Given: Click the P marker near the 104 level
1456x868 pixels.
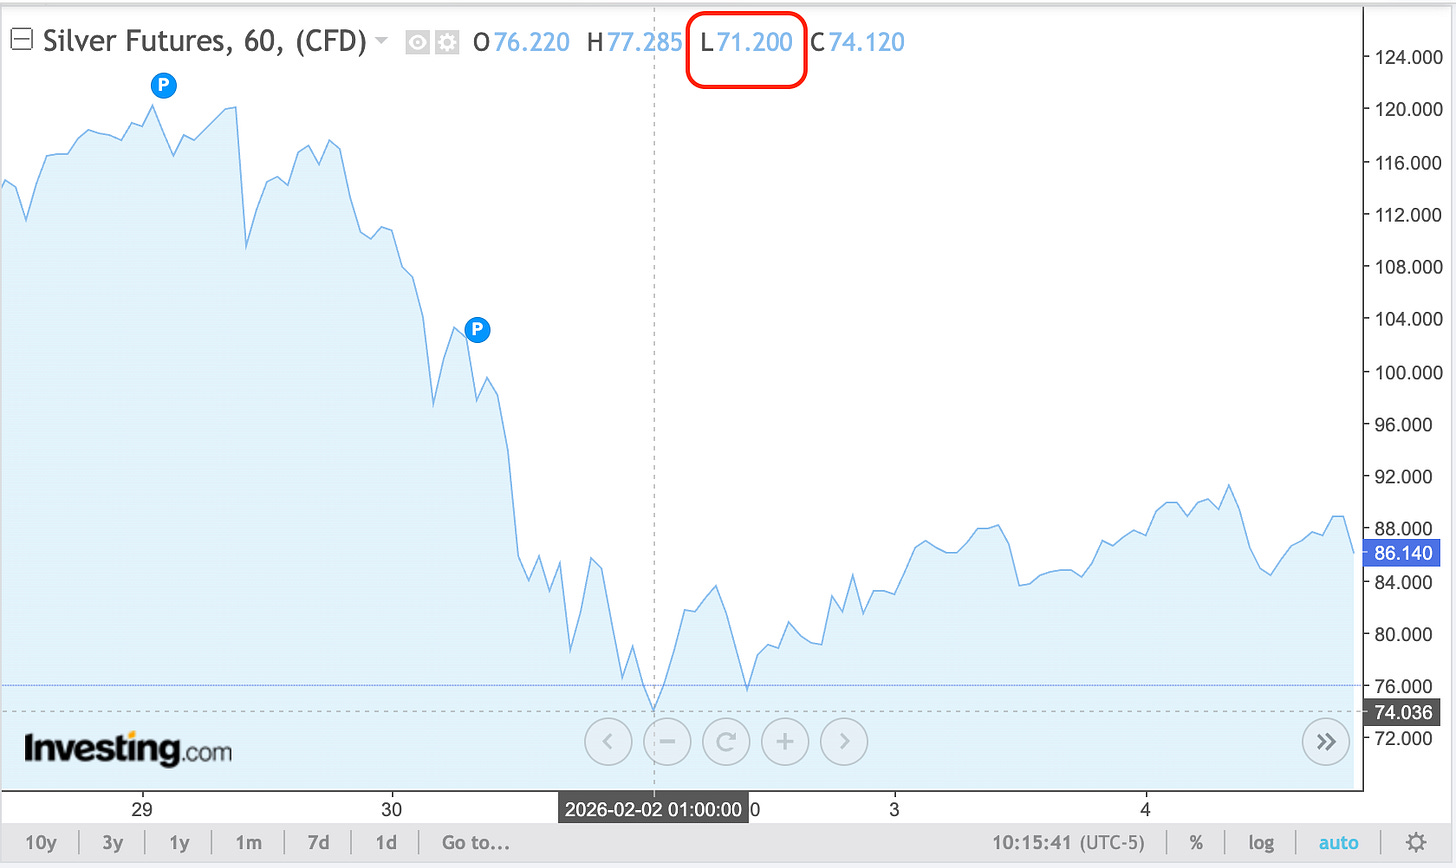Looking at the screenshot, I should click(x=478, y=329).
